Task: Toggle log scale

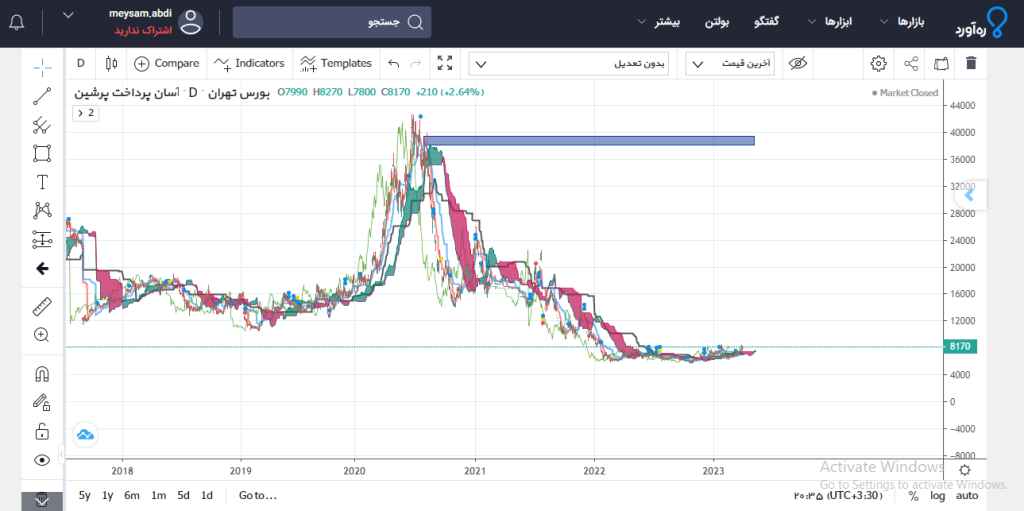Action: tap(938, 496)
